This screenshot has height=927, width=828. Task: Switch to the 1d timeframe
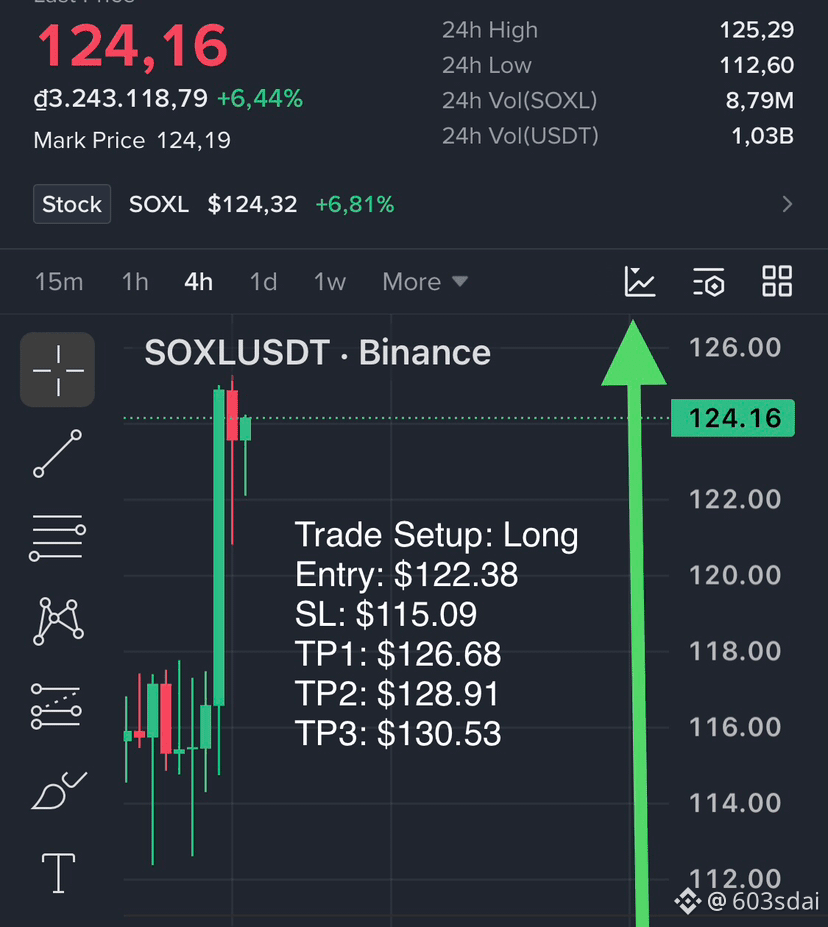[x=264, y=282]
